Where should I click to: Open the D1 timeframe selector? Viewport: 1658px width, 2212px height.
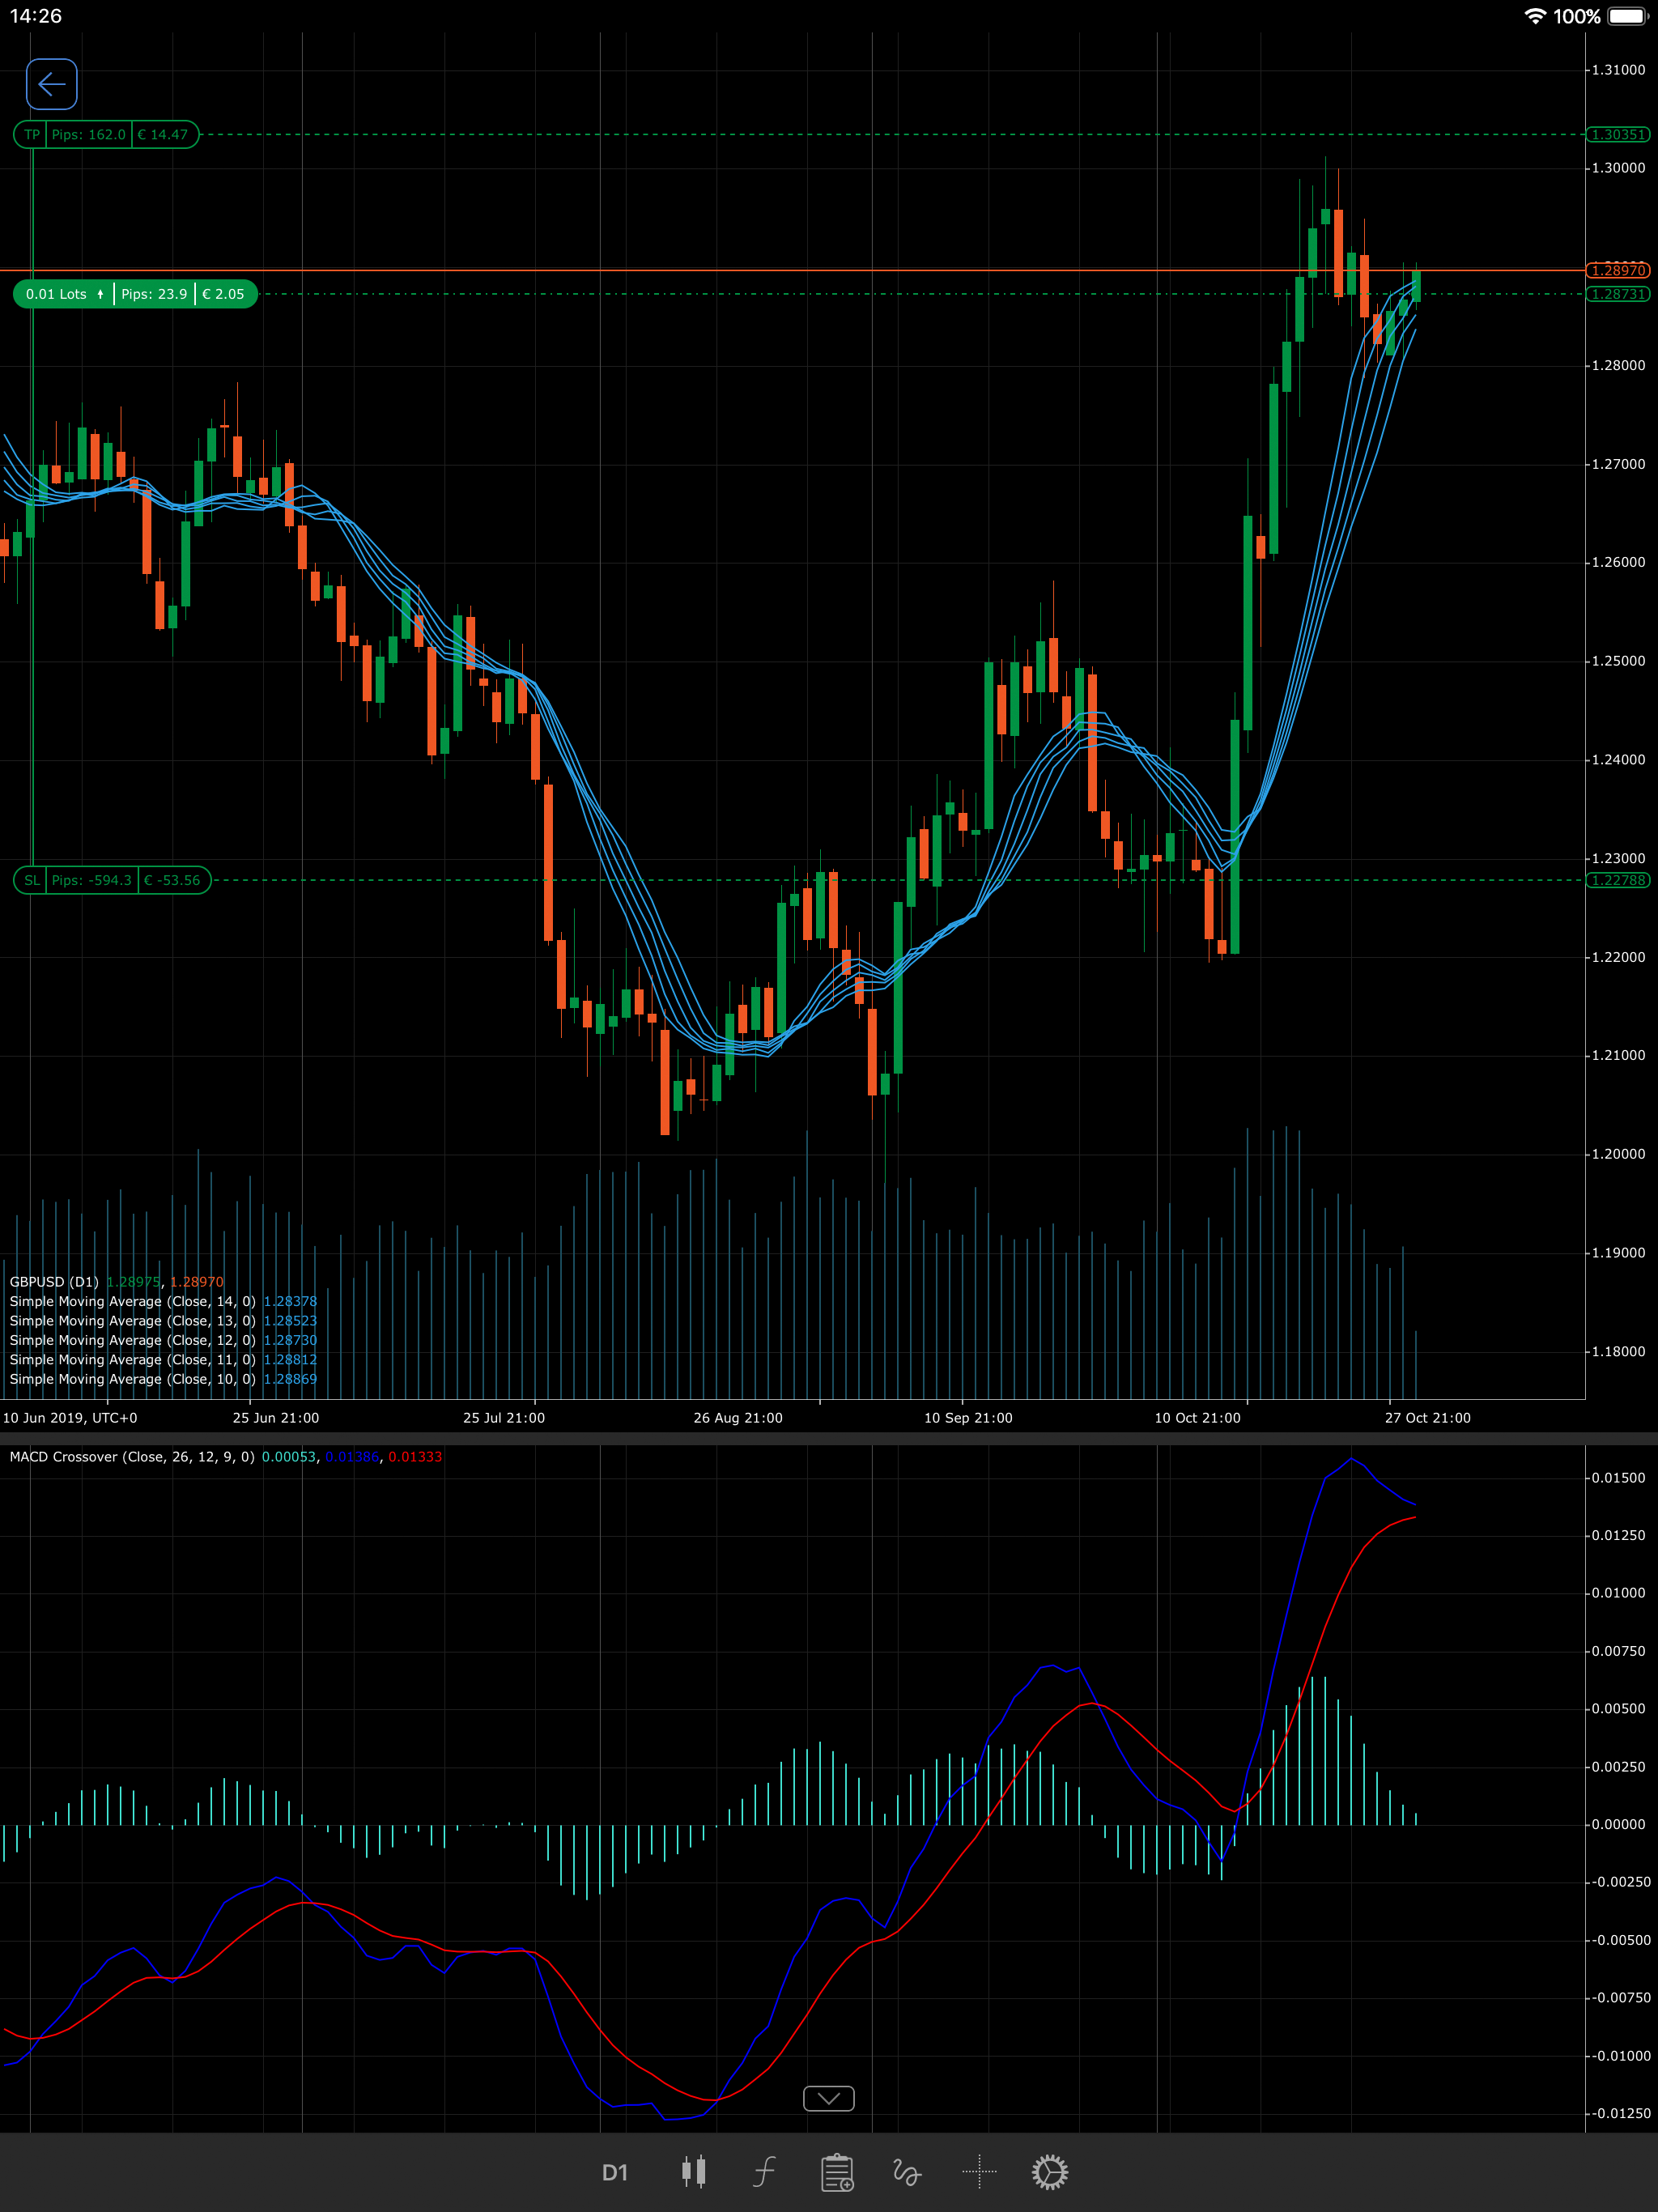[x=615, y=2172]
